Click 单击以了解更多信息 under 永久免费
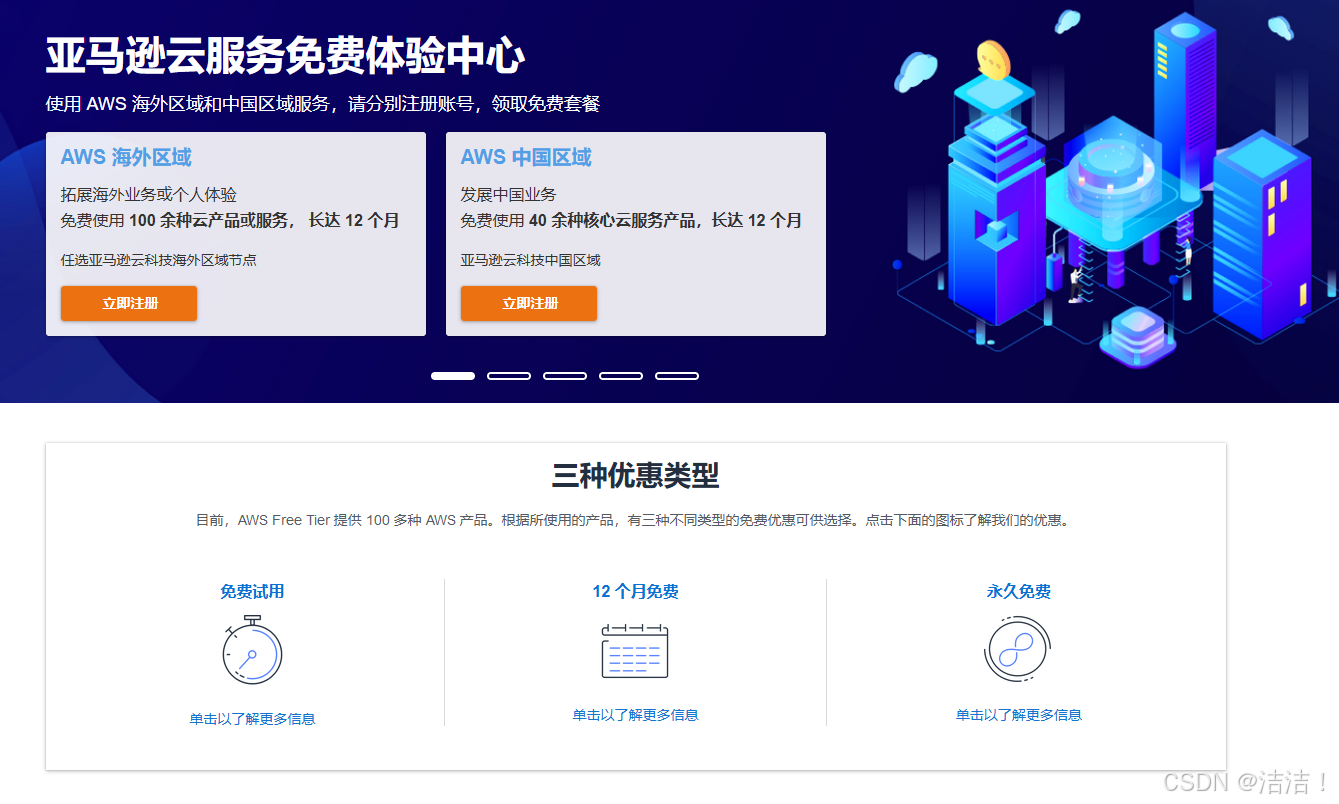Viewport: 1339px width, 804px height. click(x=1019, y=715)
